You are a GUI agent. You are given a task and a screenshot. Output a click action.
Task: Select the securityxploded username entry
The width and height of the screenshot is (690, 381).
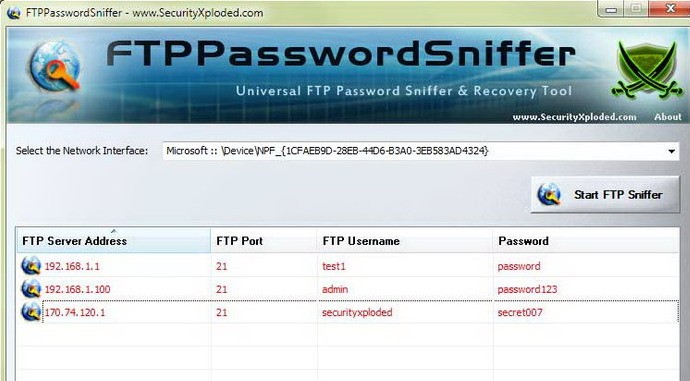[357, 312]
